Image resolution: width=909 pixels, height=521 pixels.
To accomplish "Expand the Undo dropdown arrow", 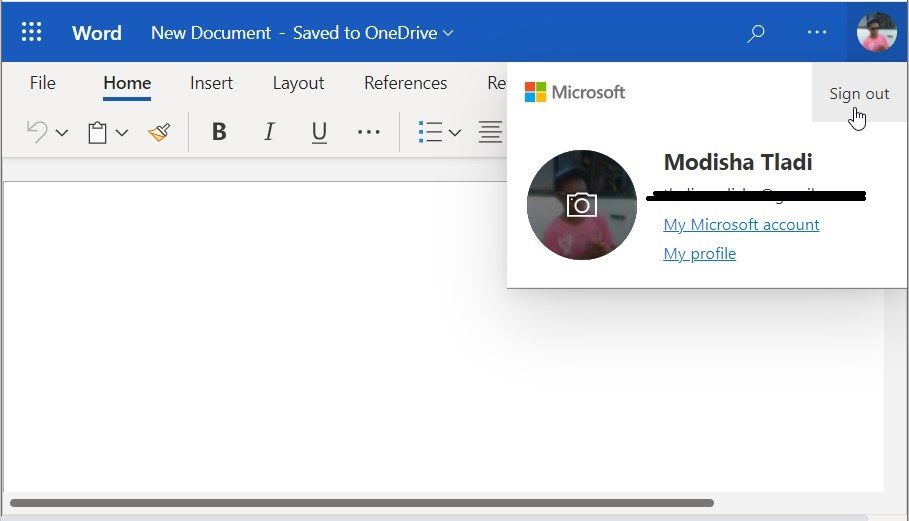I will click(x=62, y=133).
